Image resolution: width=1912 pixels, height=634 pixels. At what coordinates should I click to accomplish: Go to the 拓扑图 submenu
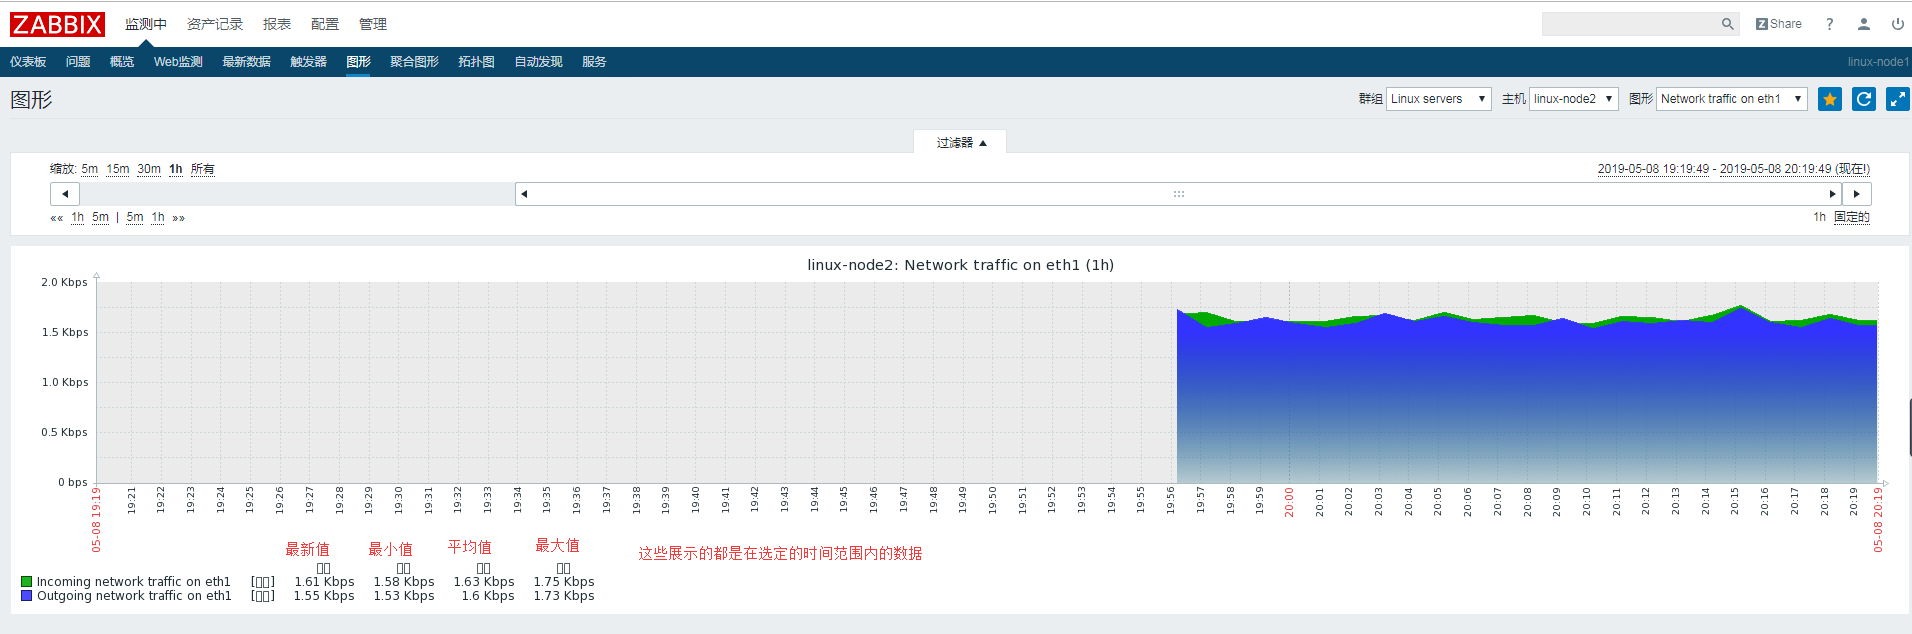tap(476, 62)
